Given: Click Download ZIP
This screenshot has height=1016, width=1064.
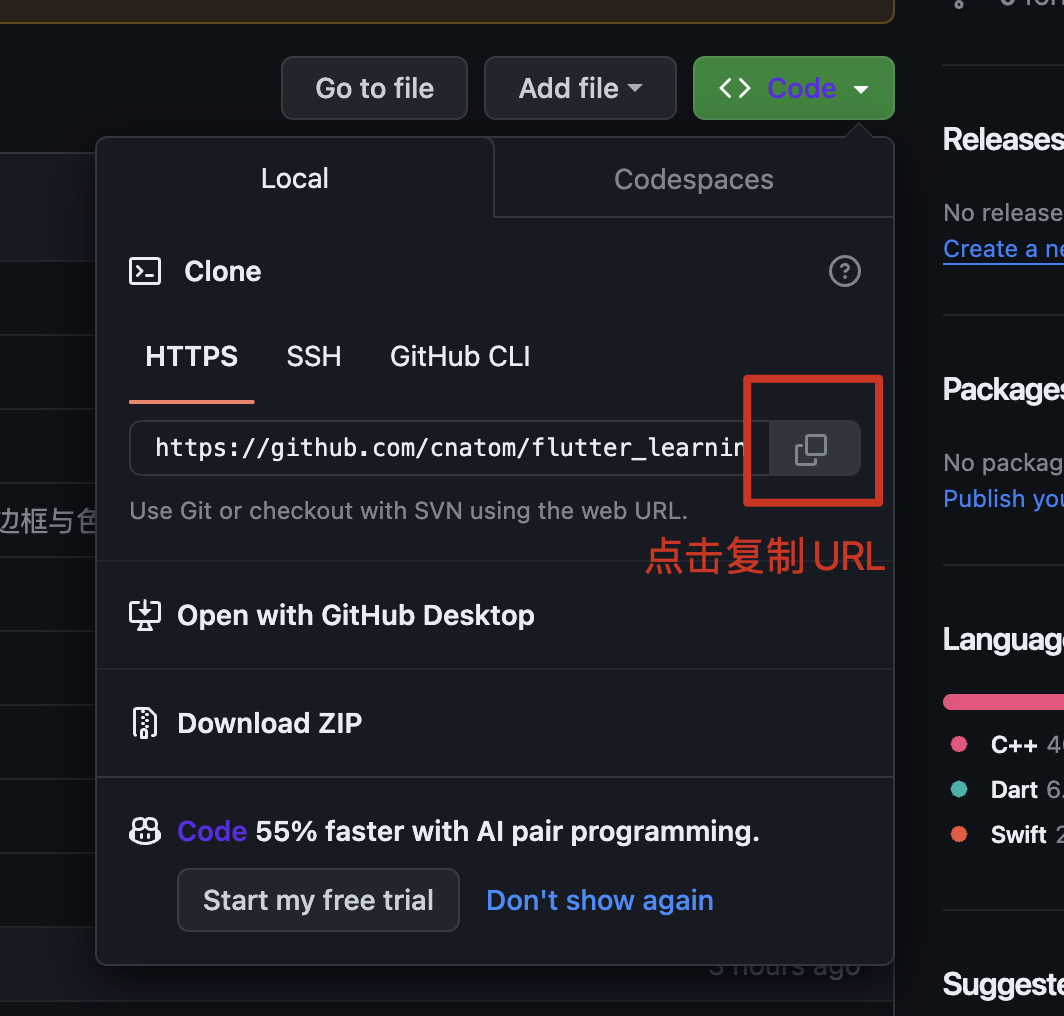Looking at the screenshot, I should pyautogui.click(x=269, y=723).
